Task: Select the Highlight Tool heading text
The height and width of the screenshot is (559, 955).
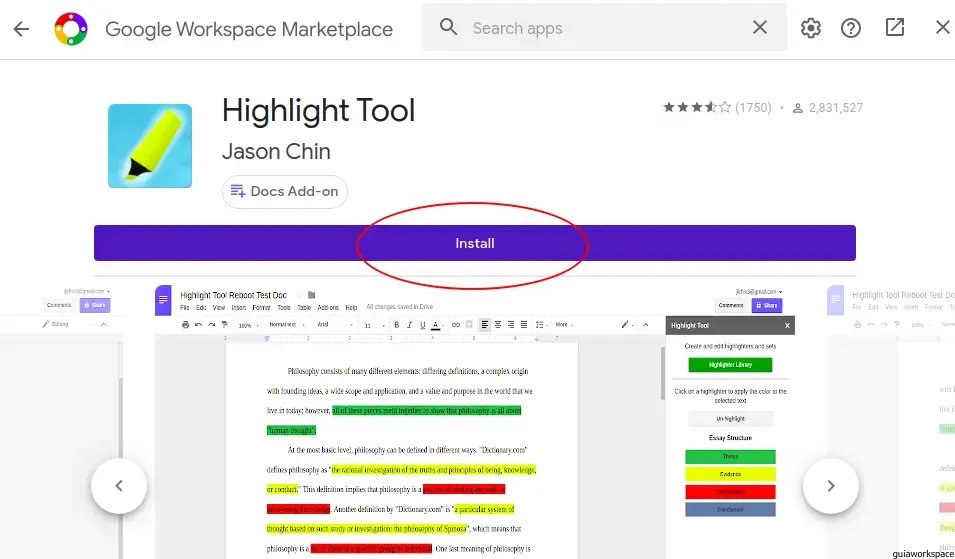Action: [318, 111]
